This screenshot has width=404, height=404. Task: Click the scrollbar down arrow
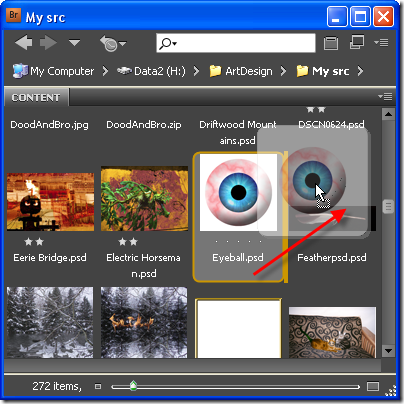point(388,351)
